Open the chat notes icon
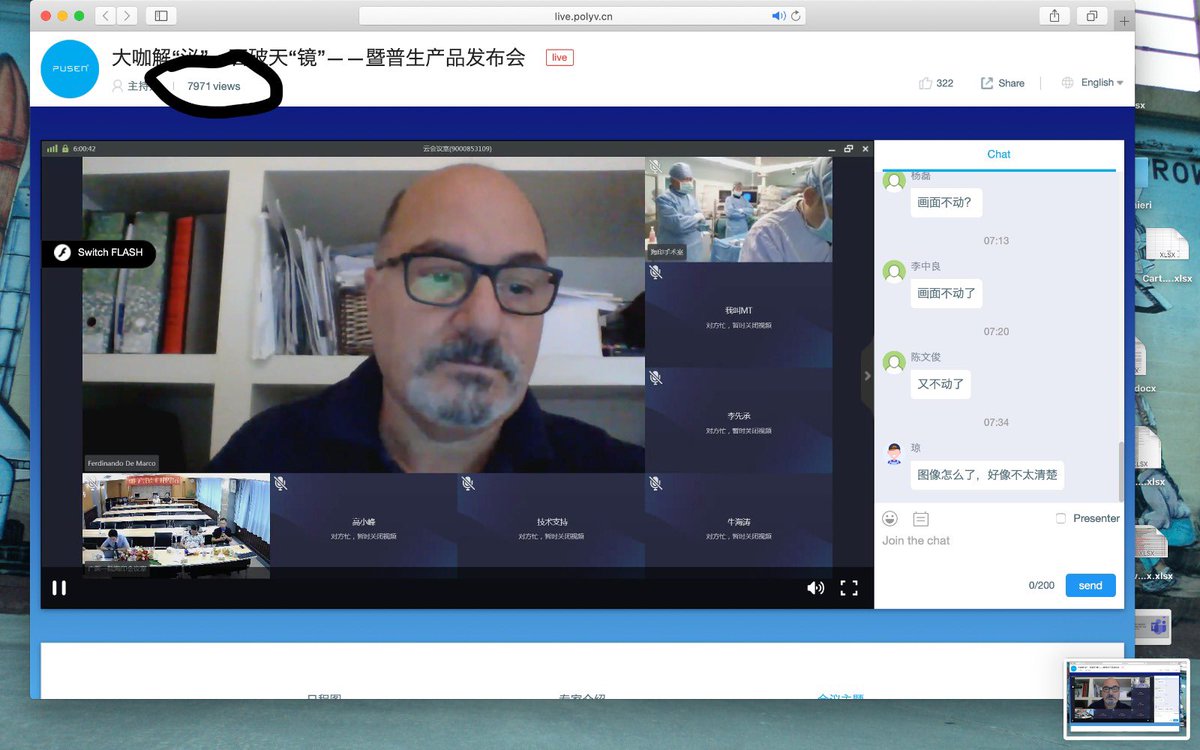Image resolution: width=1200 pixels, height=750 pixels. click(921, 519)
